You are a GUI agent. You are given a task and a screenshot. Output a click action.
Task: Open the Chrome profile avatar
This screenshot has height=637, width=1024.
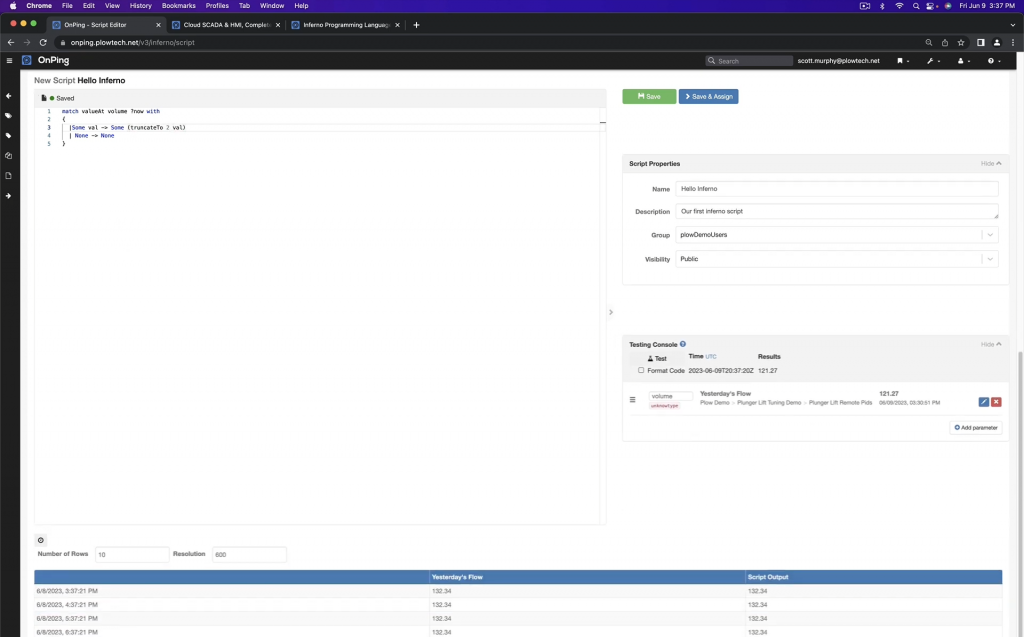coord(997,42)
